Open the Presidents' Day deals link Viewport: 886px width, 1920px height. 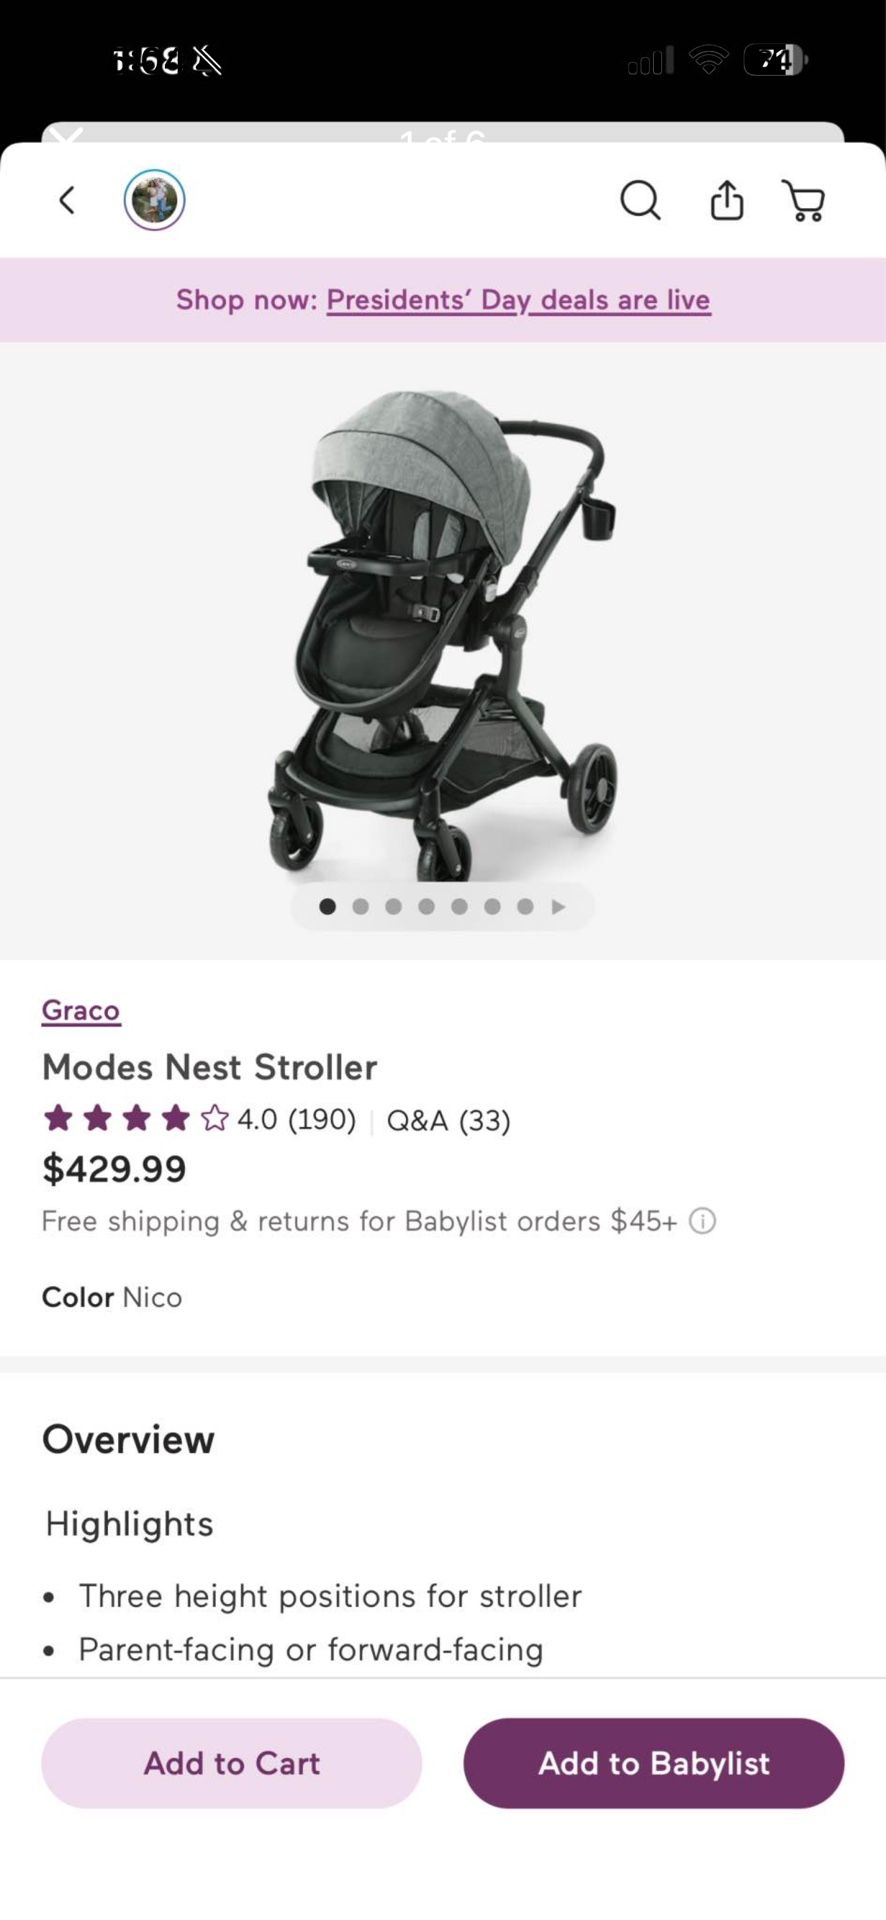point(518,299)
